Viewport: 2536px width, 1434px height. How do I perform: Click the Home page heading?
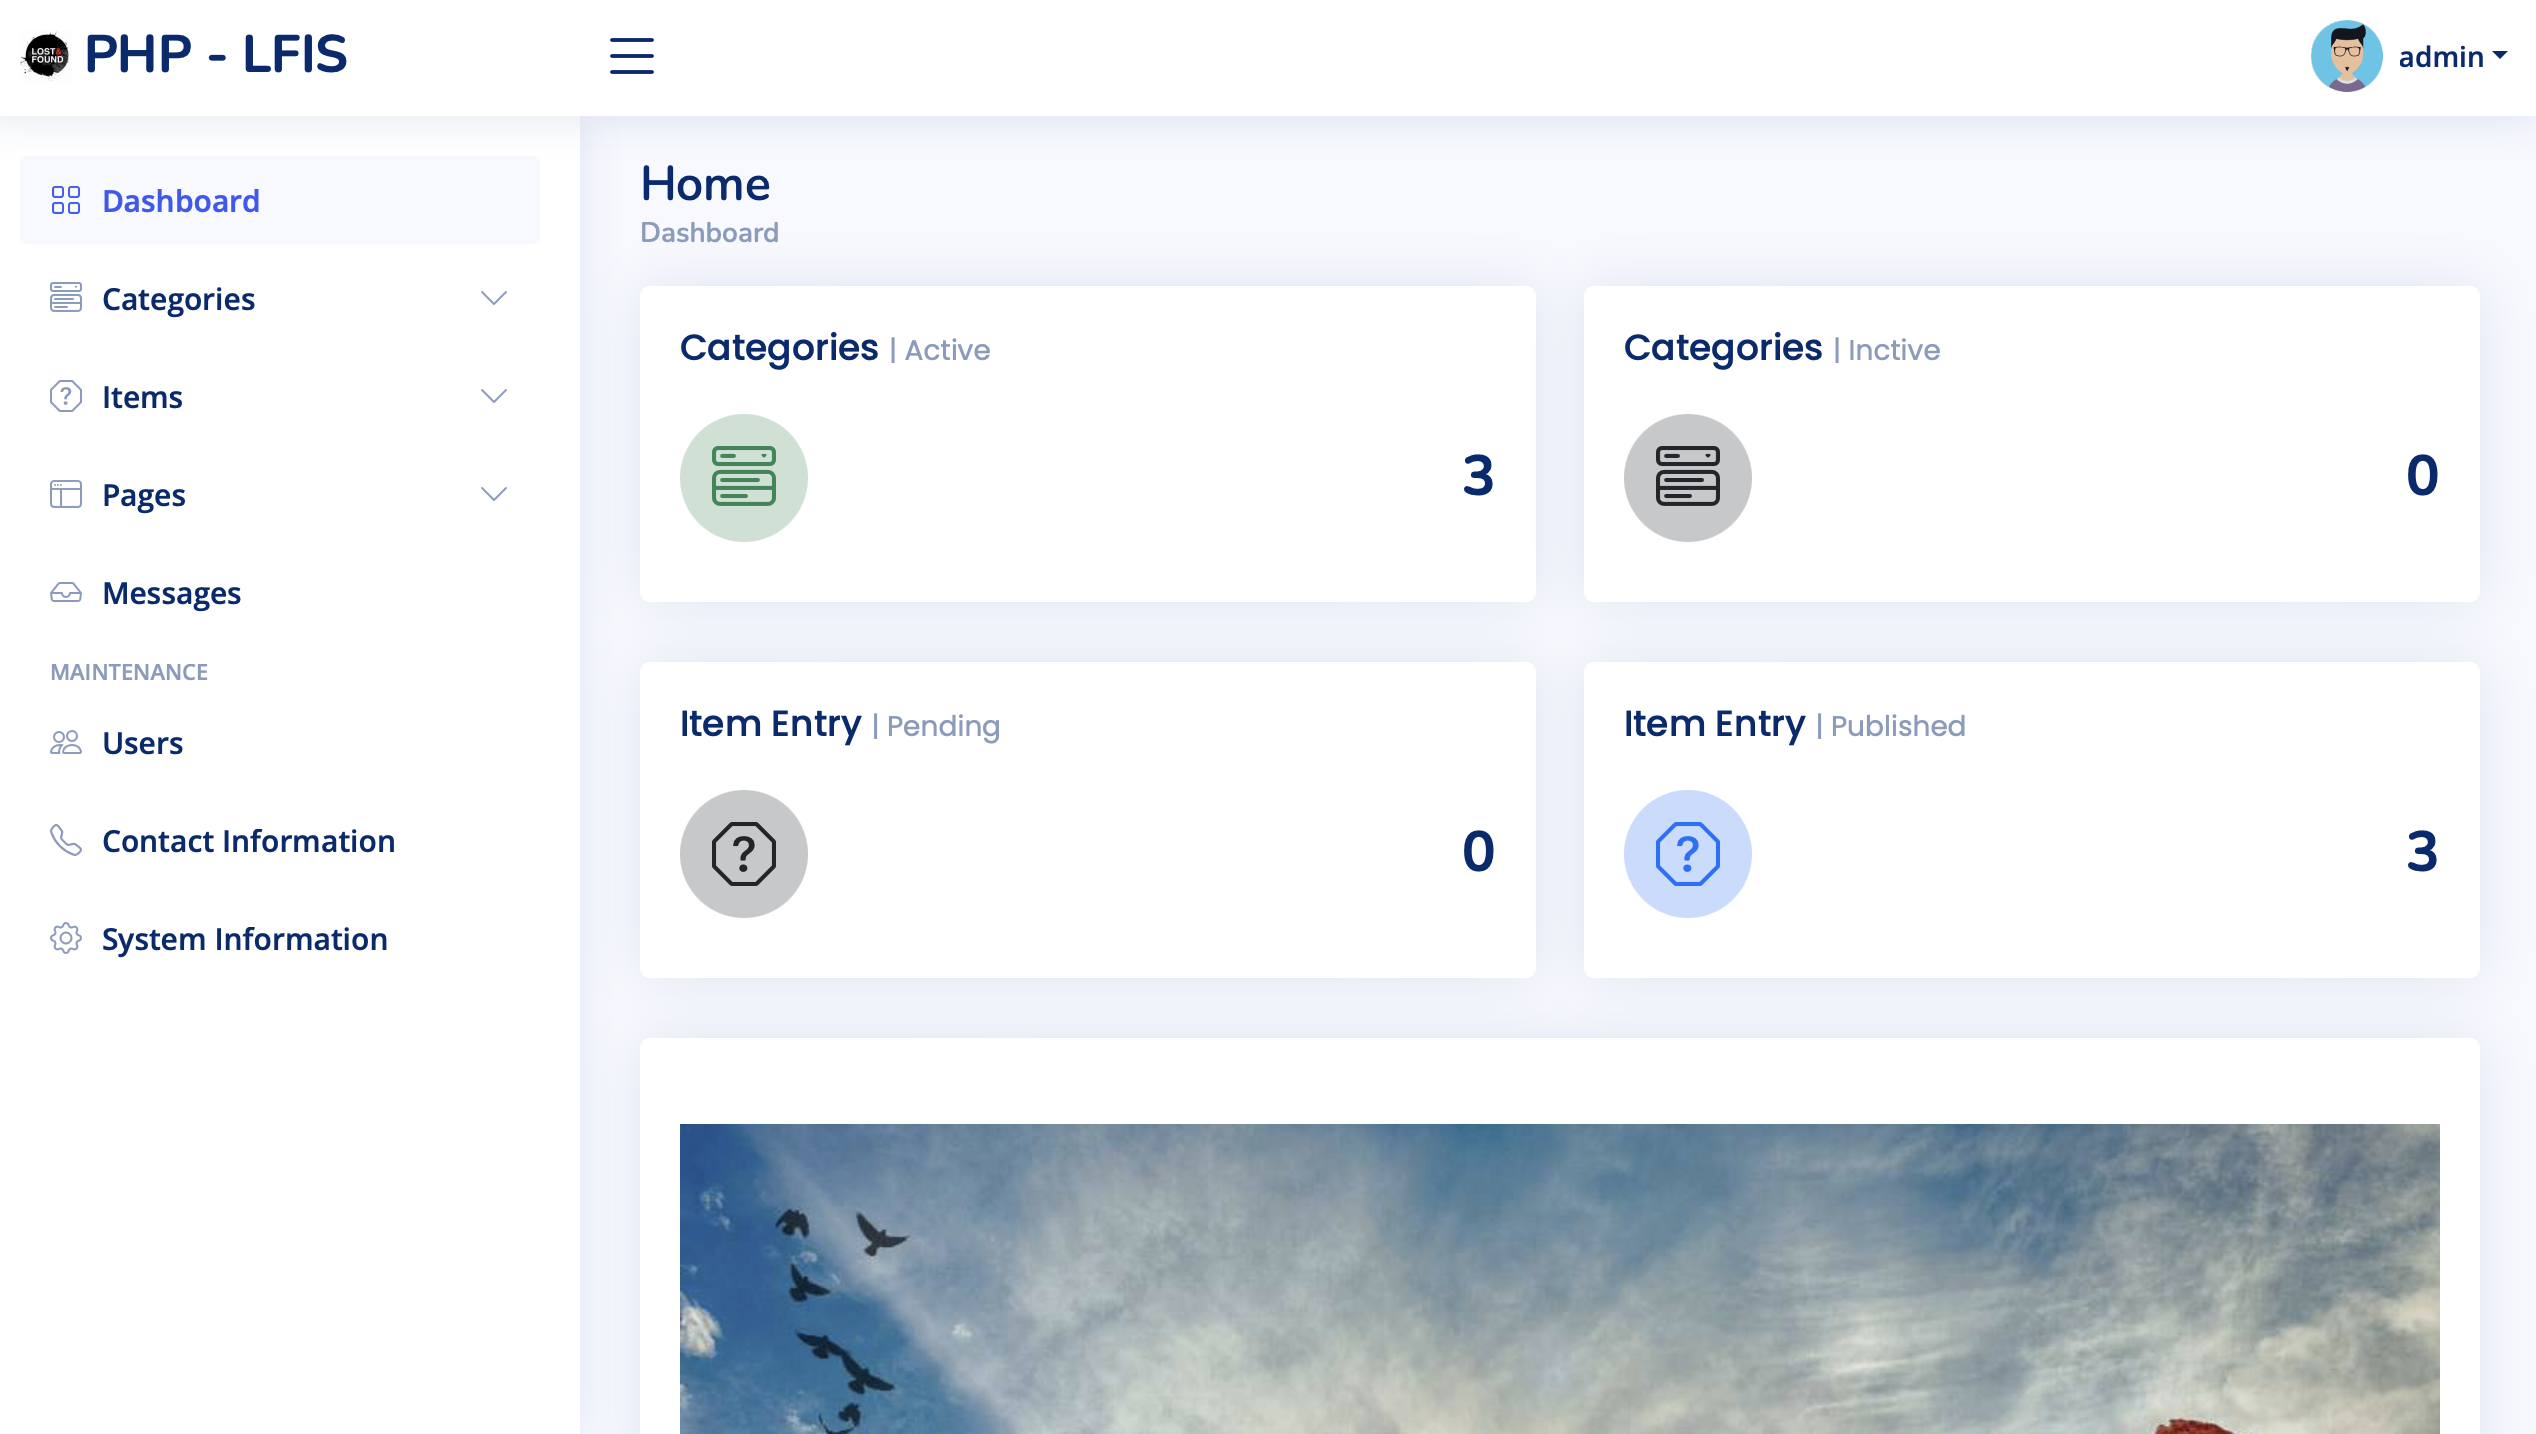tap(705, 184)
